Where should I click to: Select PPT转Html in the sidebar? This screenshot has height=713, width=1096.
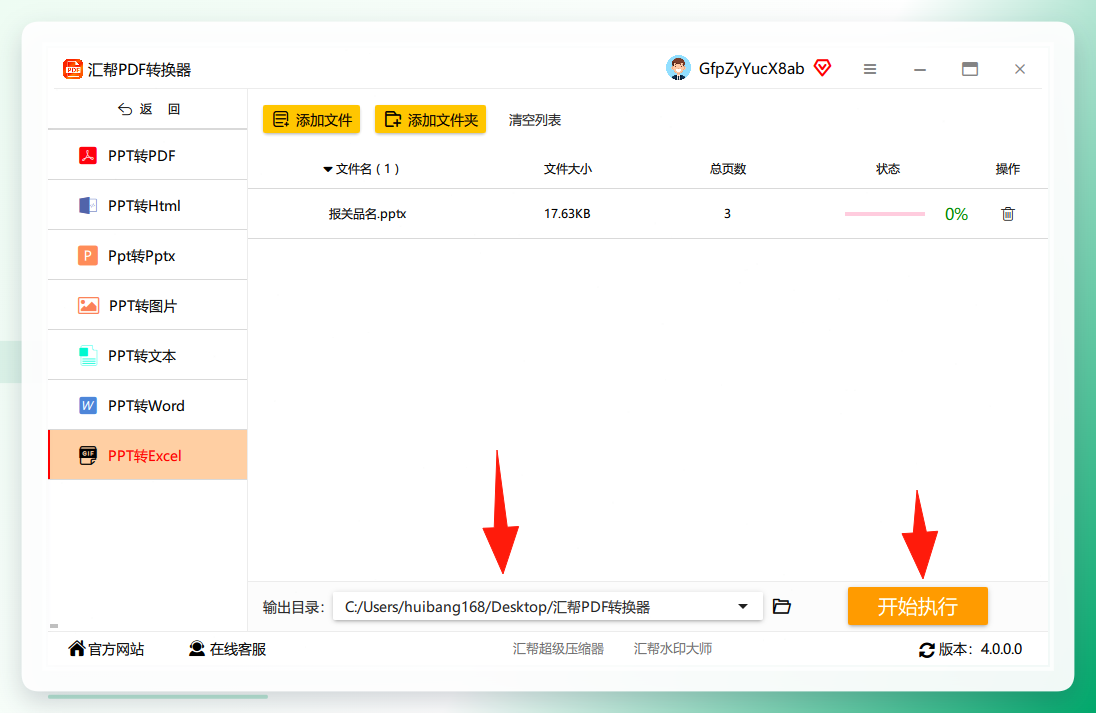click(147, 206)
